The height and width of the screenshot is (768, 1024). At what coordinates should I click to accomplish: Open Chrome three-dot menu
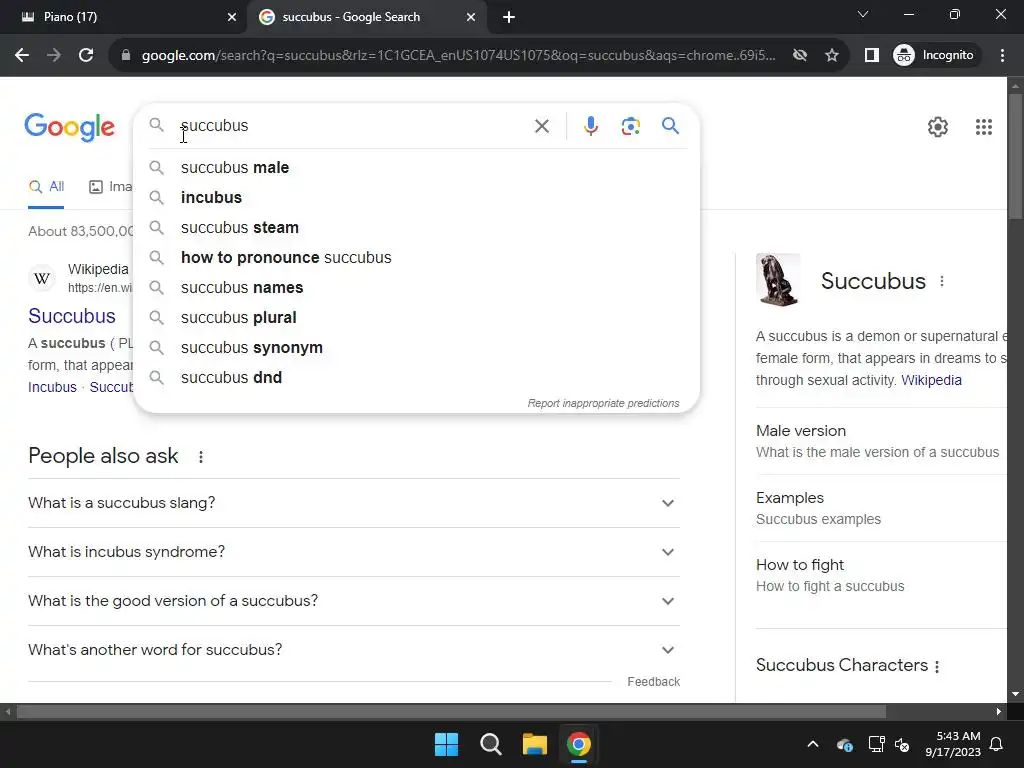tap(1002, 55)
